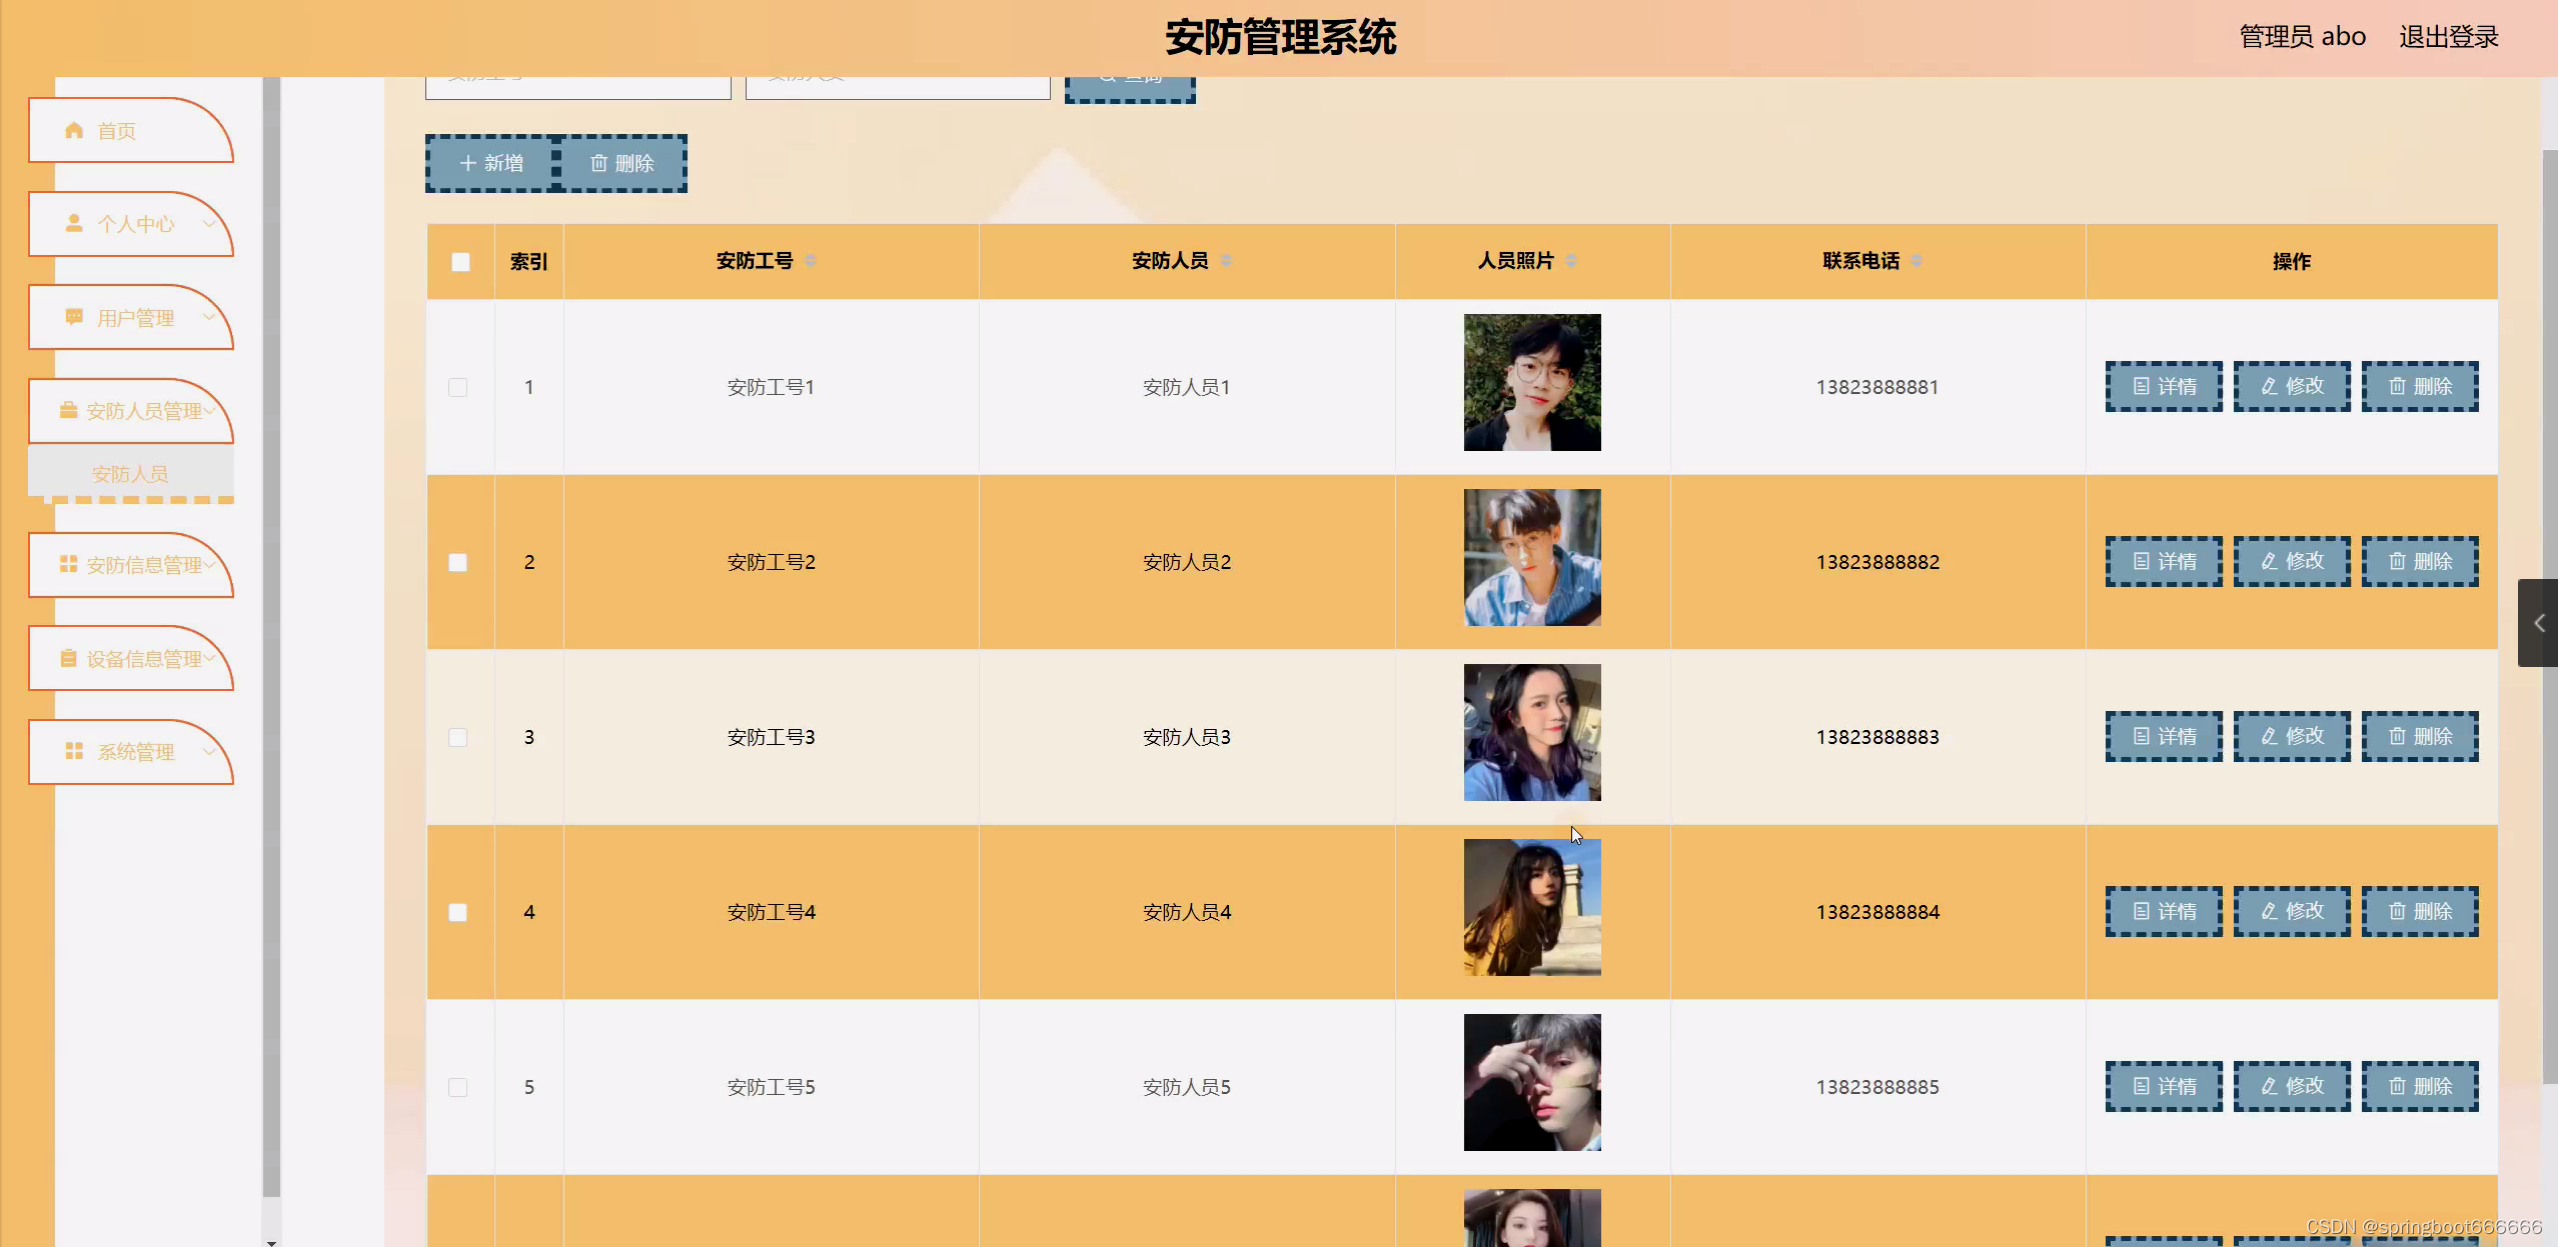Viewport: 2558px width, 1247px height.
Task: Click the photo thumbnail of 安防人员3
Action: (x=1532, y=732)
